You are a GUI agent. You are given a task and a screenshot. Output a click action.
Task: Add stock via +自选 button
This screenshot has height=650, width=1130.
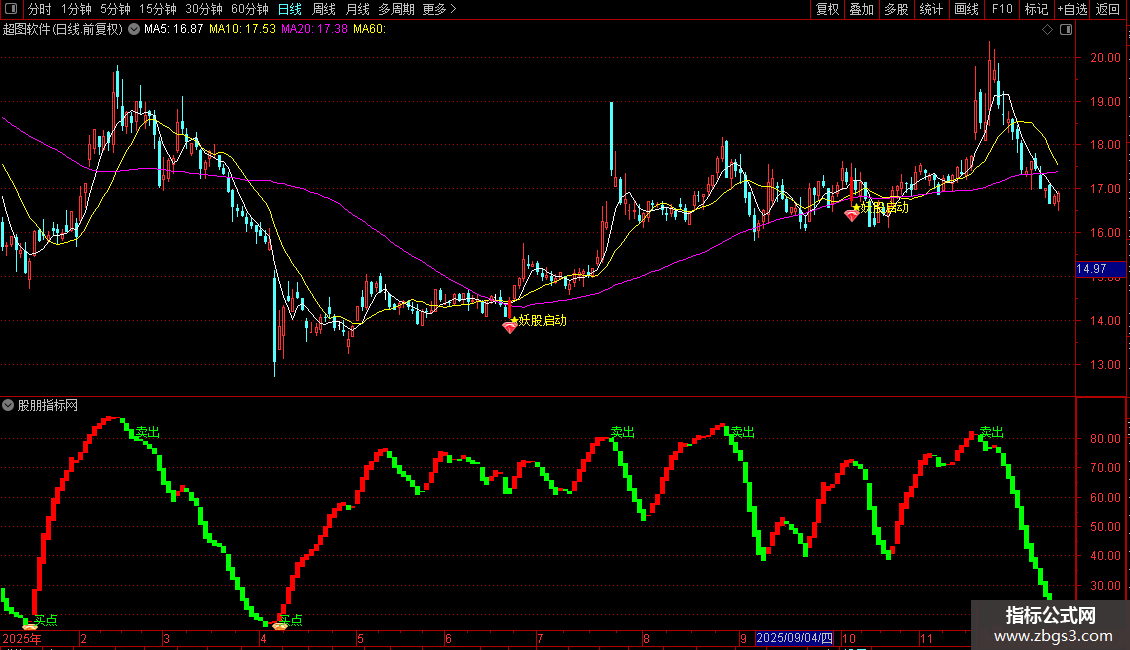pos(1072,9)
